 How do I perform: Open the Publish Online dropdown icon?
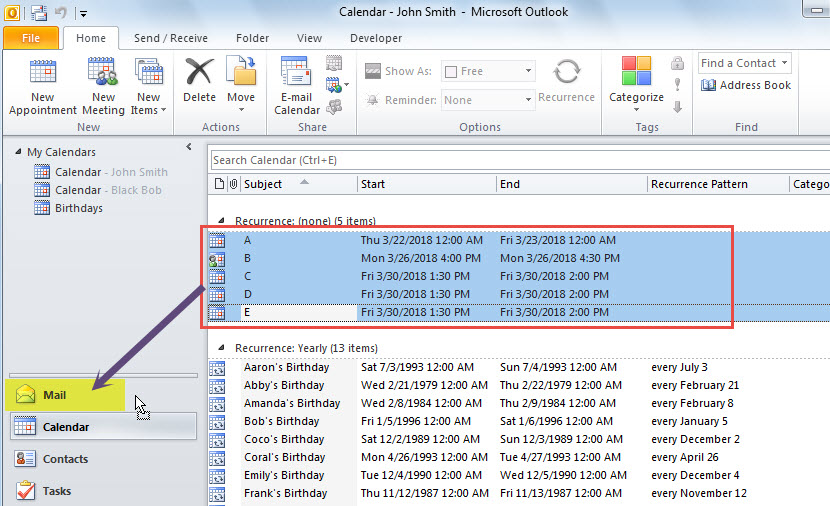coord(337,85)
